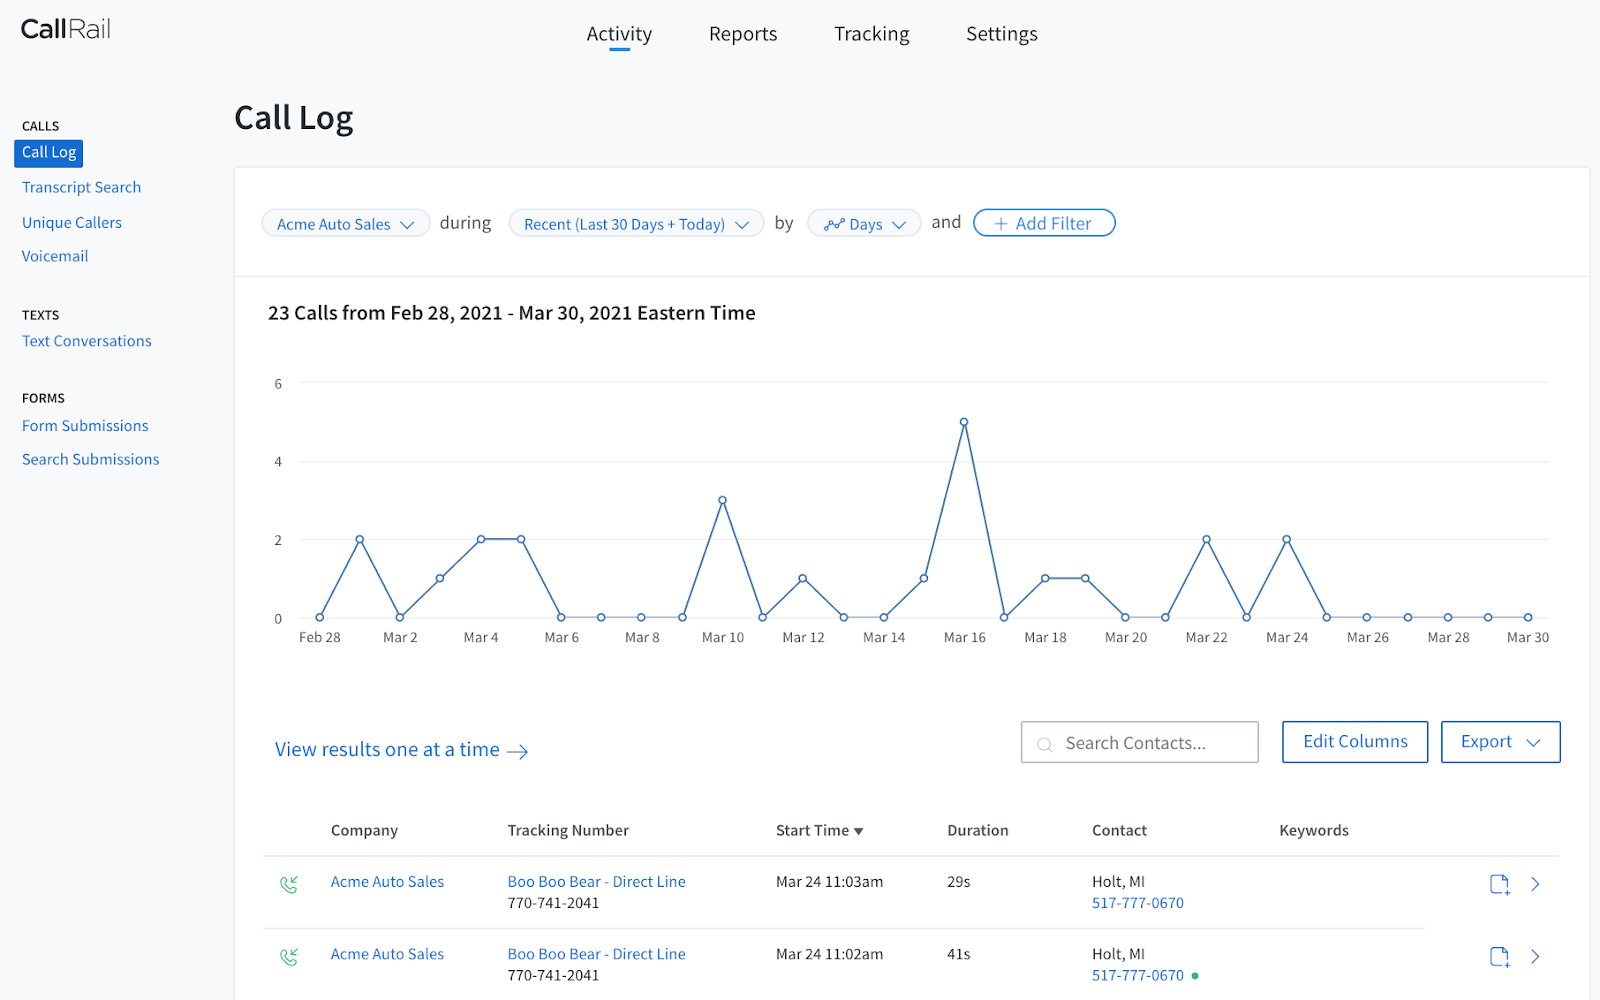Screen dimensions: 1600x1000
Task: Open Boo Boo Bear - Direct Line in 11:02am row
Action: coord(596,954)
